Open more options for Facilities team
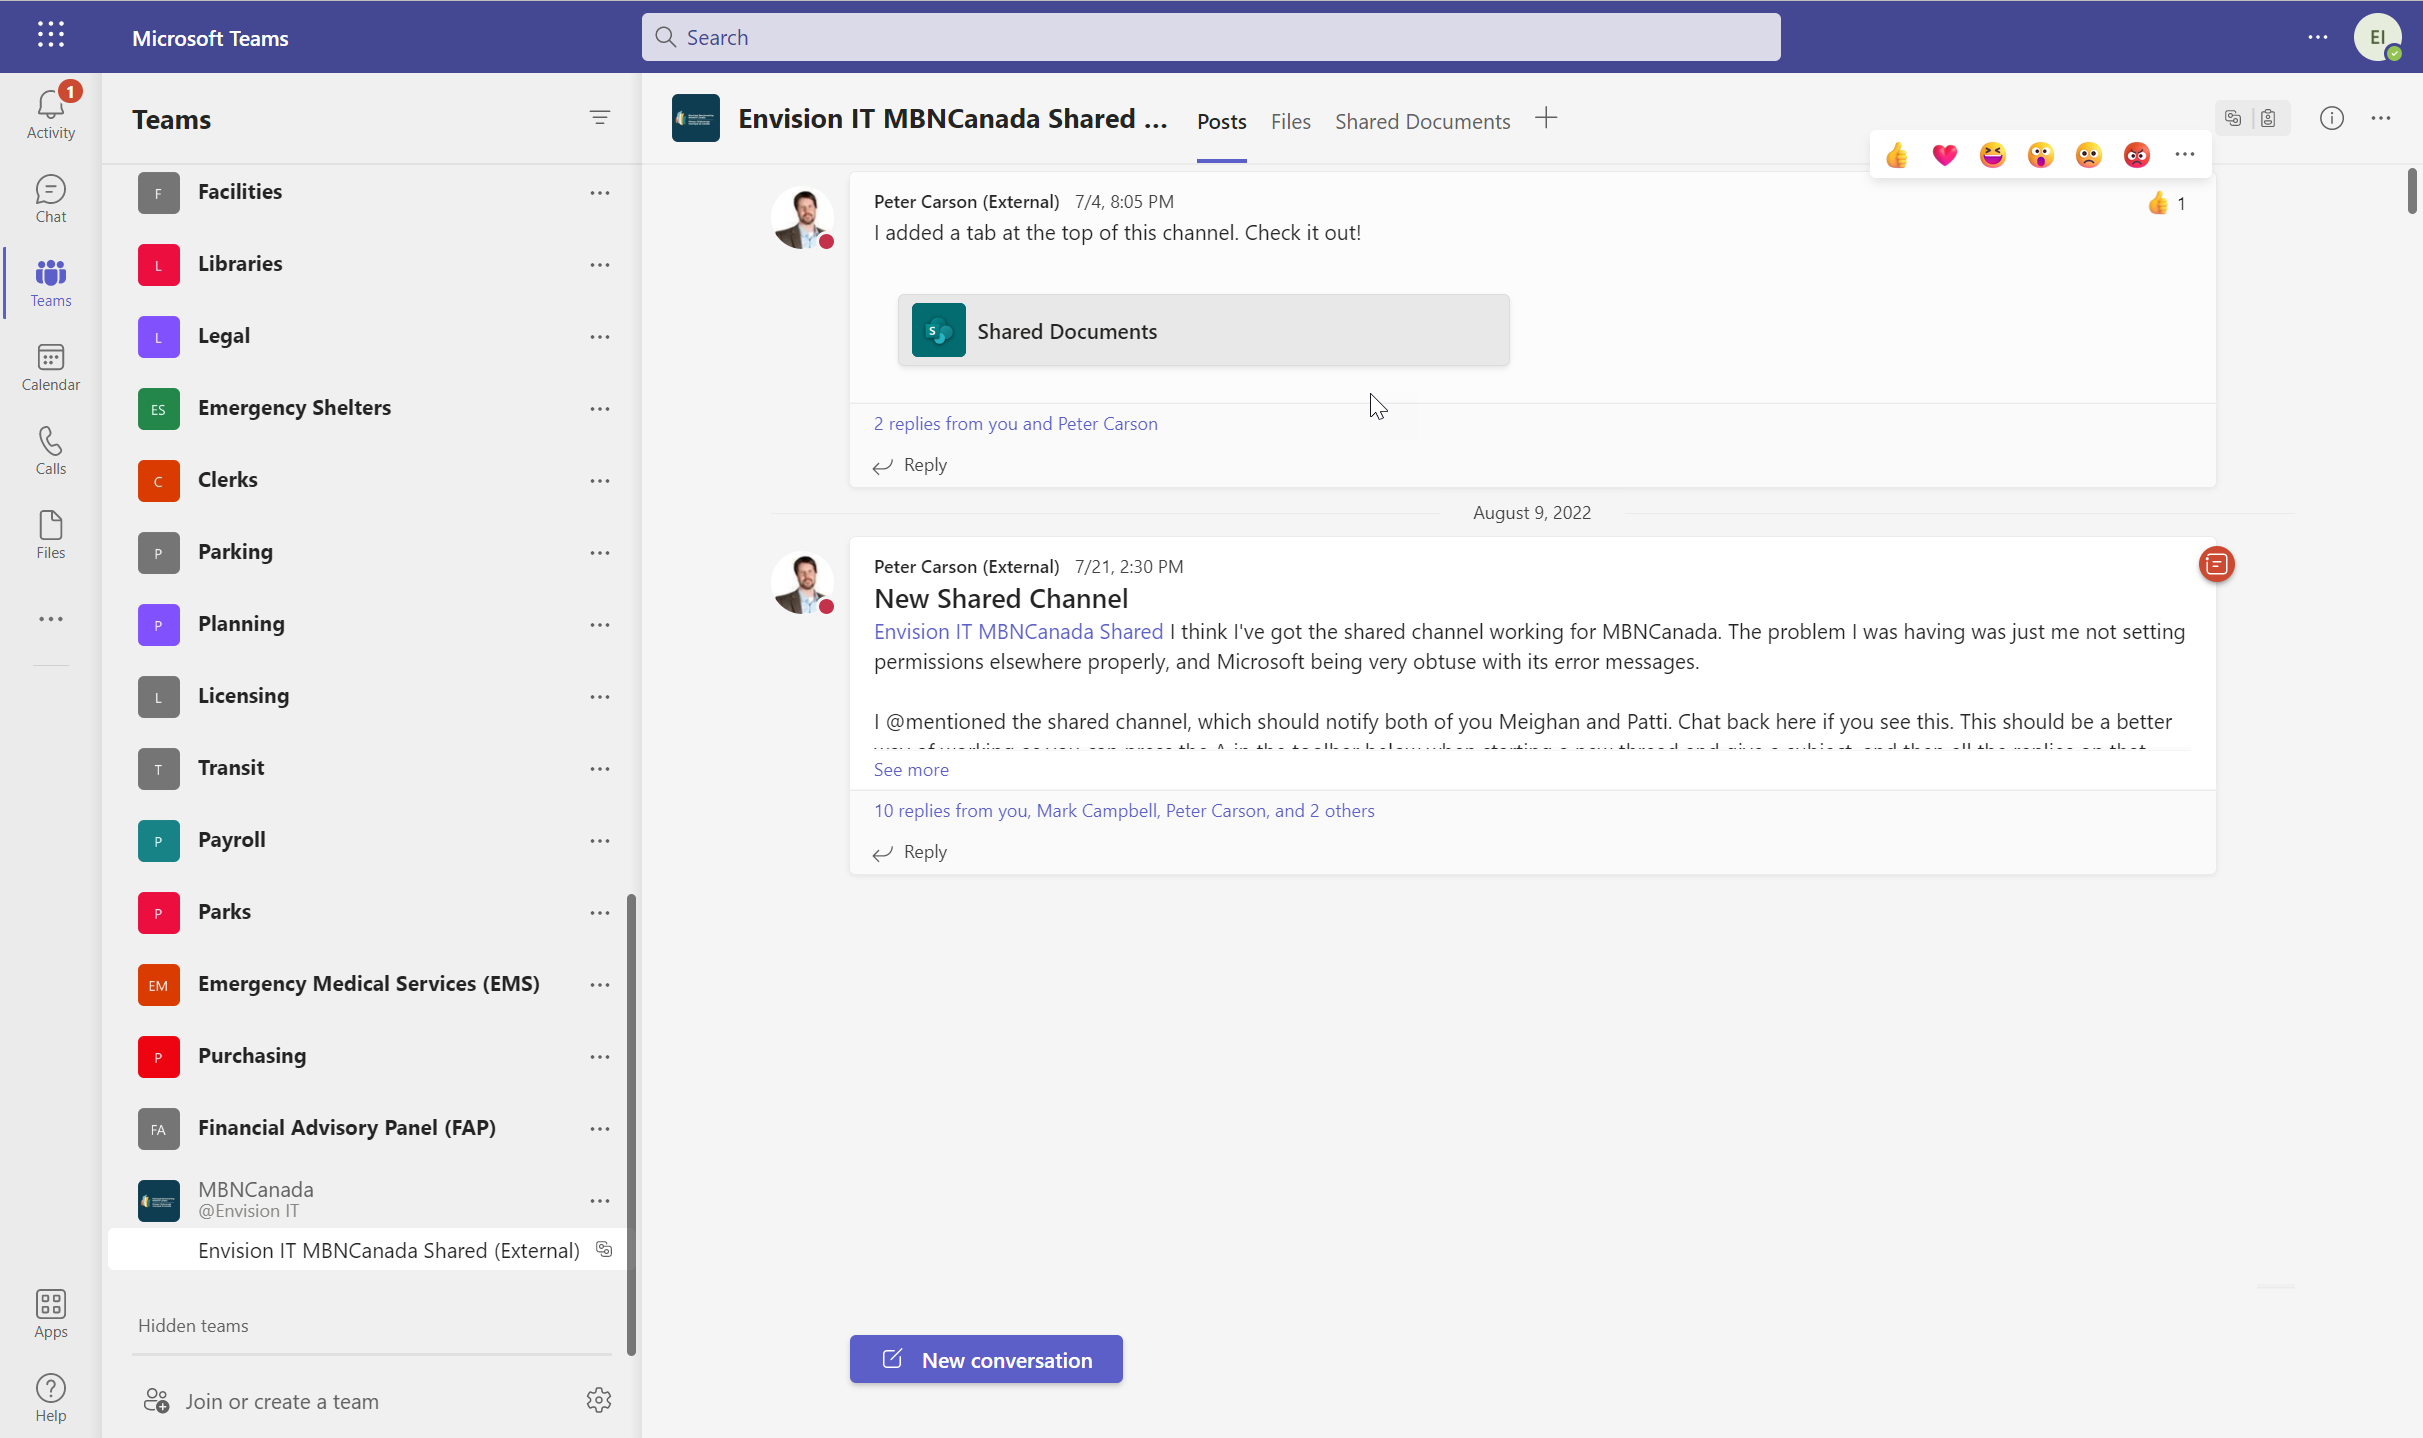Screen dimensions: 2423x1438 pos(599,192)
